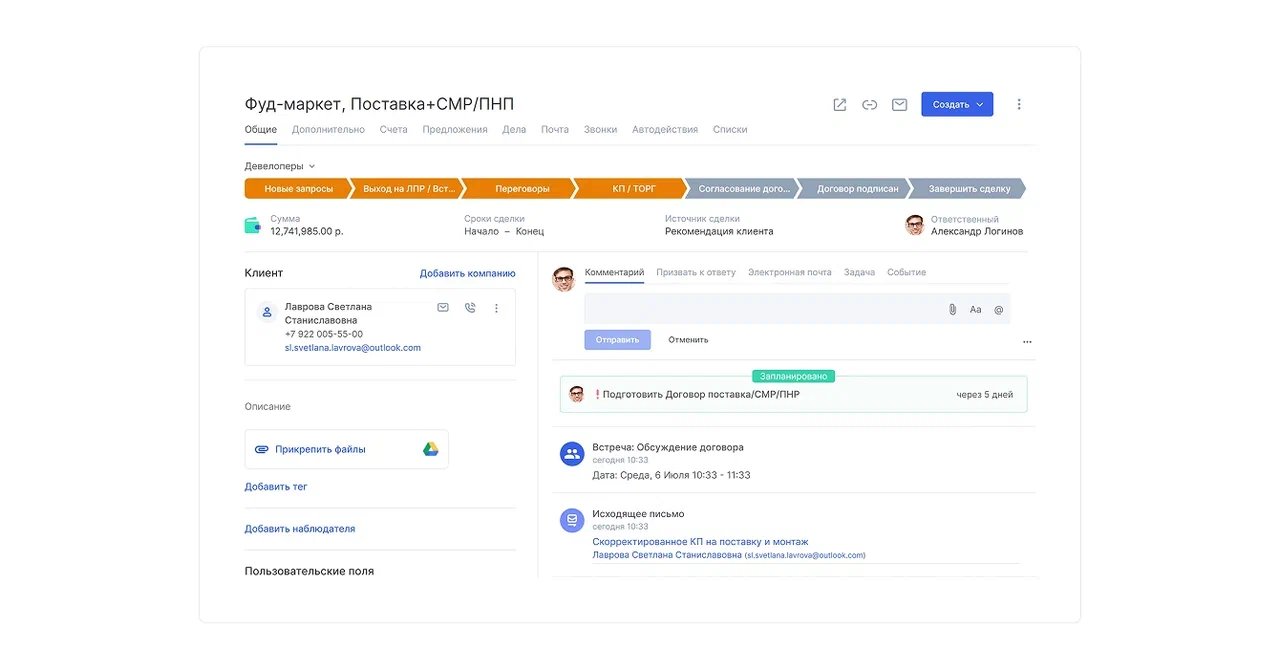Click Добавить наблюдателя link
This screenshot has height=670, width=1280.
tap(300, 529)
